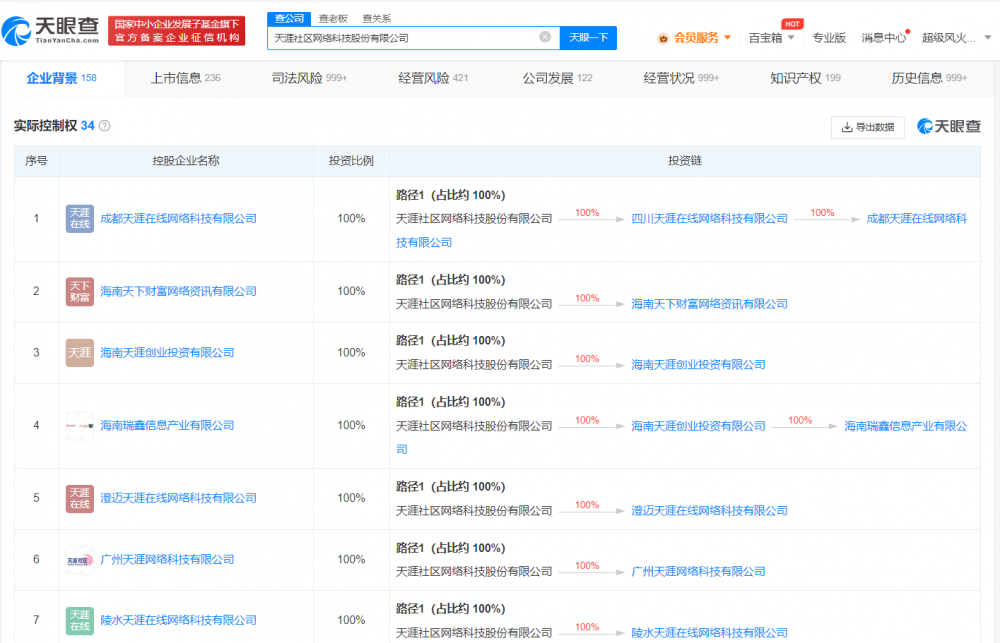
Task: Click the 天眼一下 search button
Action: click(x=588, y=38)
